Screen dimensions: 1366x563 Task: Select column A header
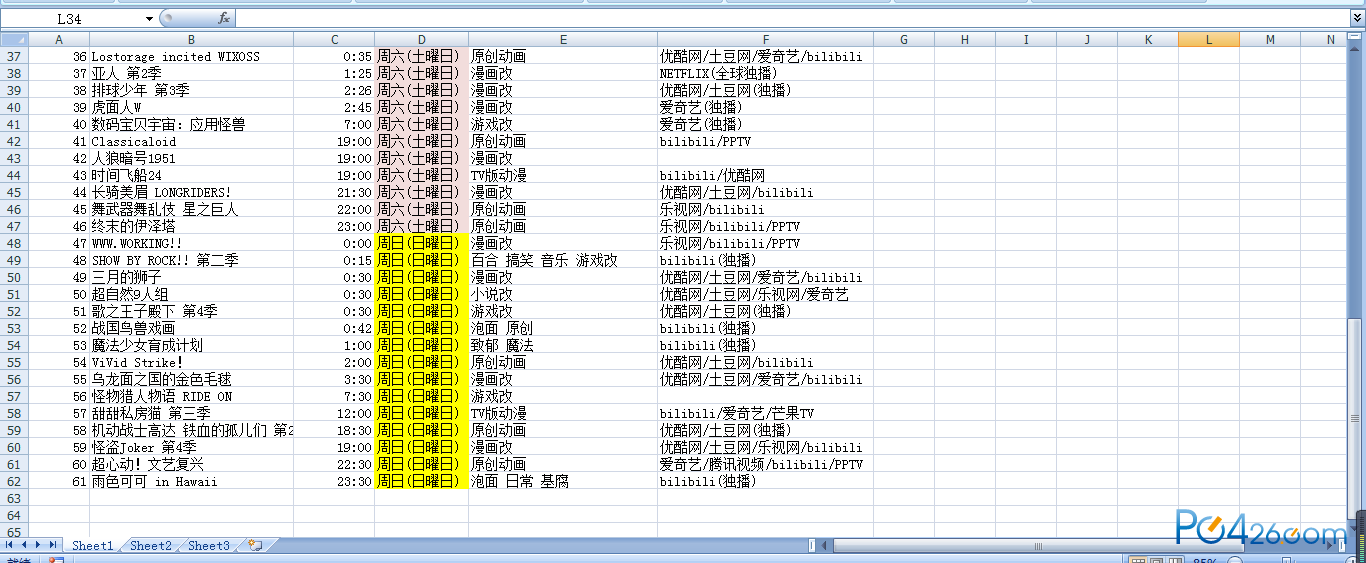(59, 39)
